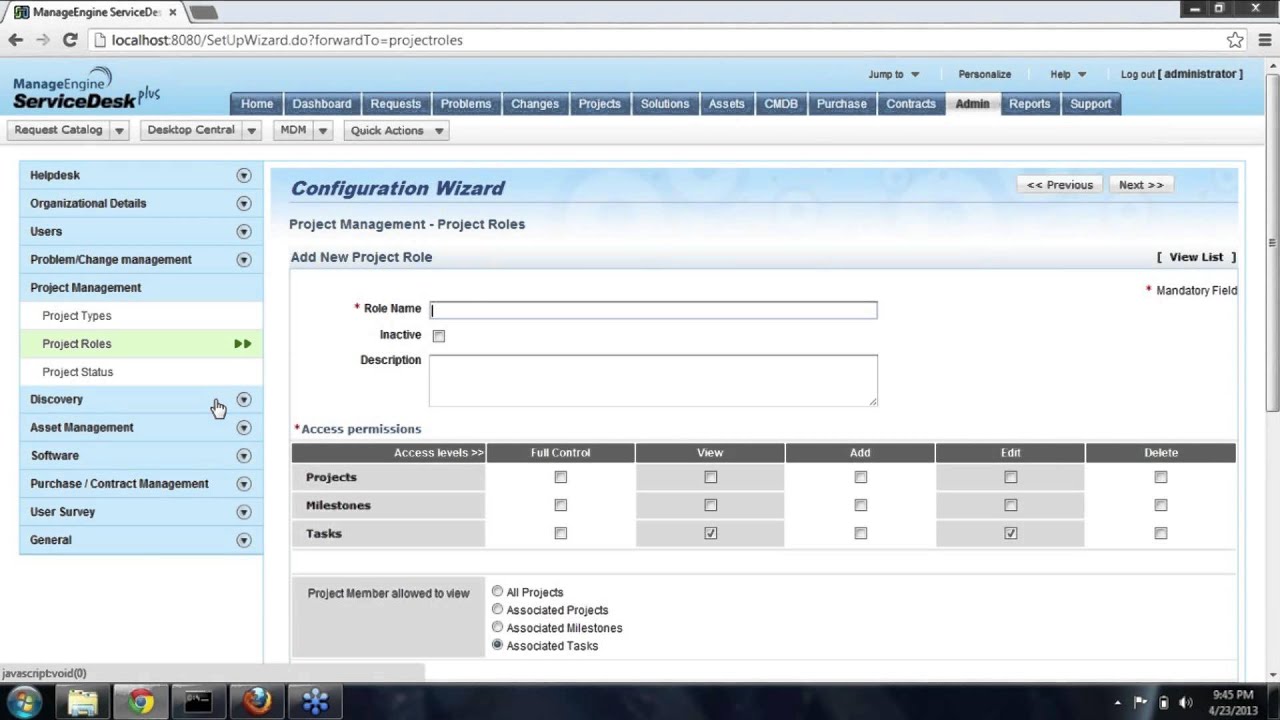
Task: Open the command prompt taskbar icon
Action: click(x=198, y=702)
